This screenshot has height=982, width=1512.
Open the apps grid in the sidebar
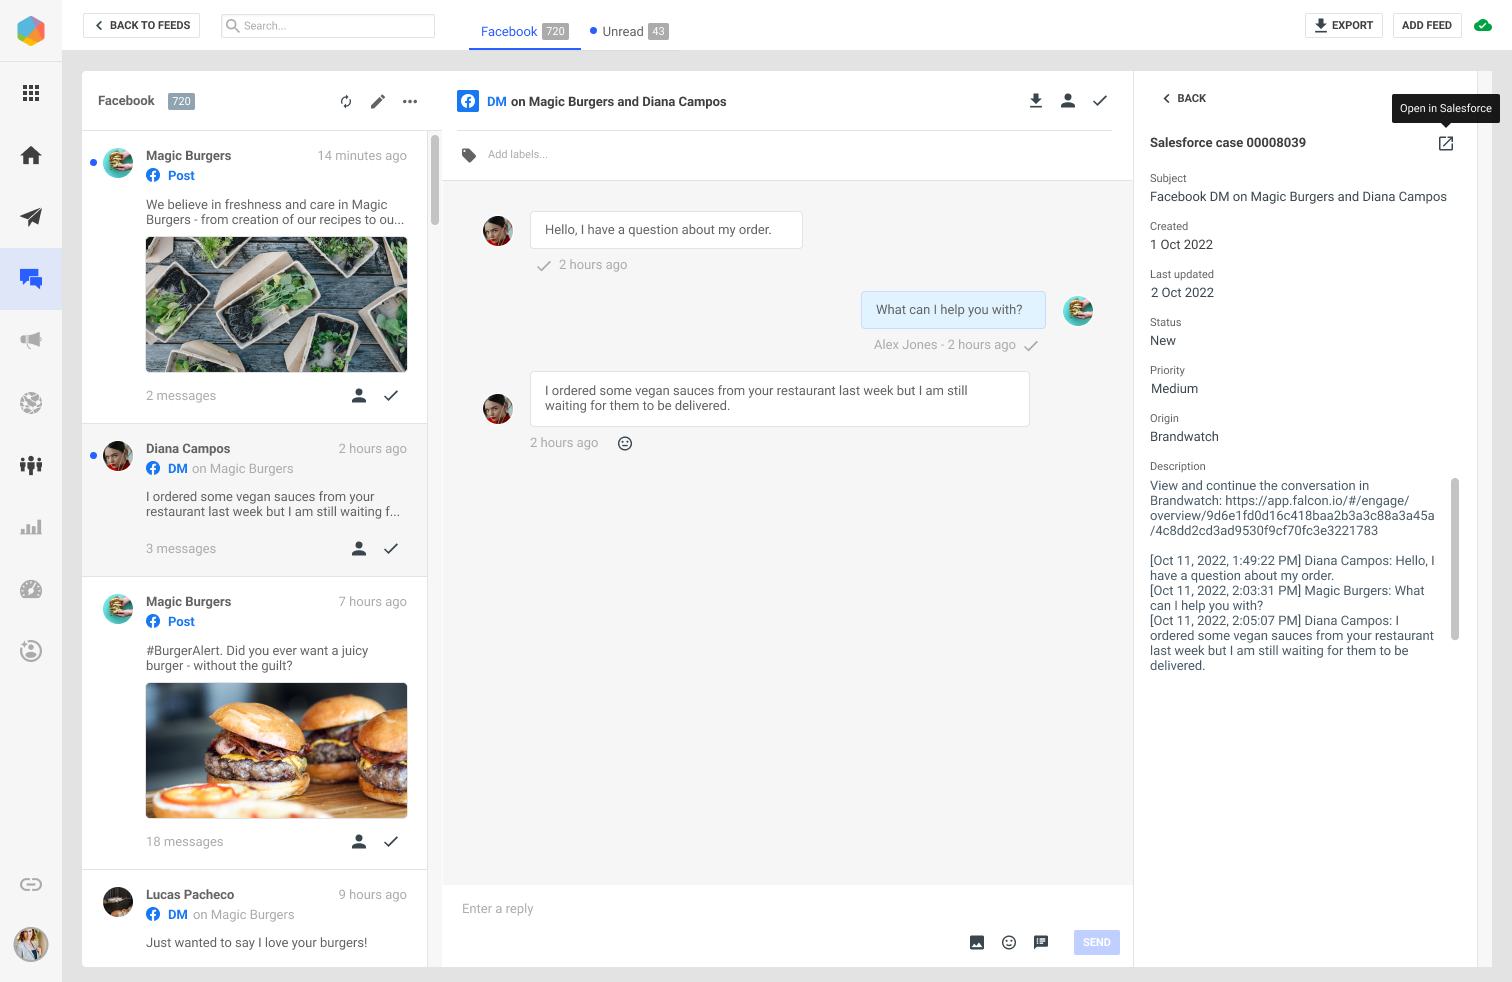click(31, 93)
